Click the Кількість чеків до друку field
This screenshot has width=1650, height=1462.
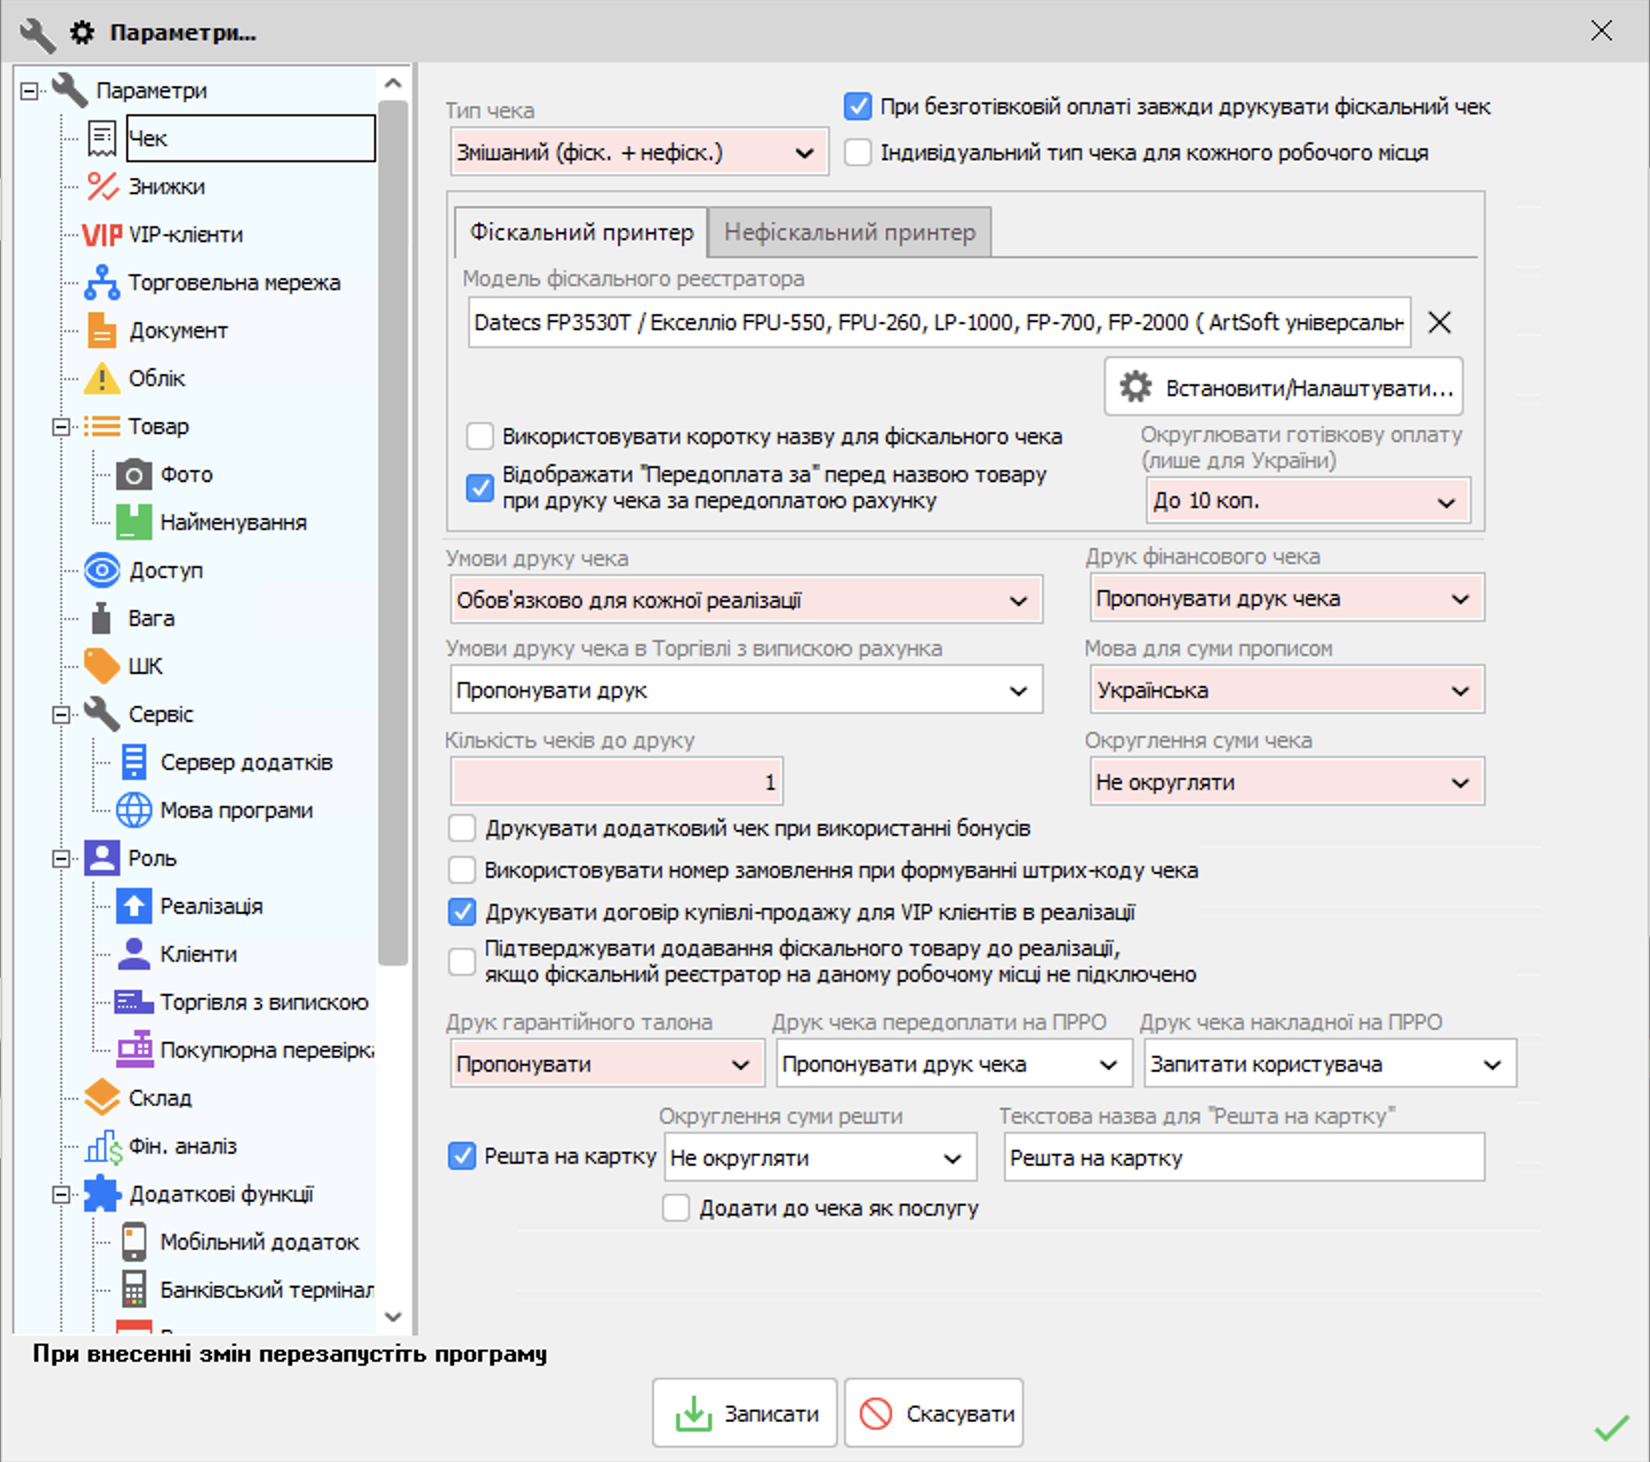[616, 782]
